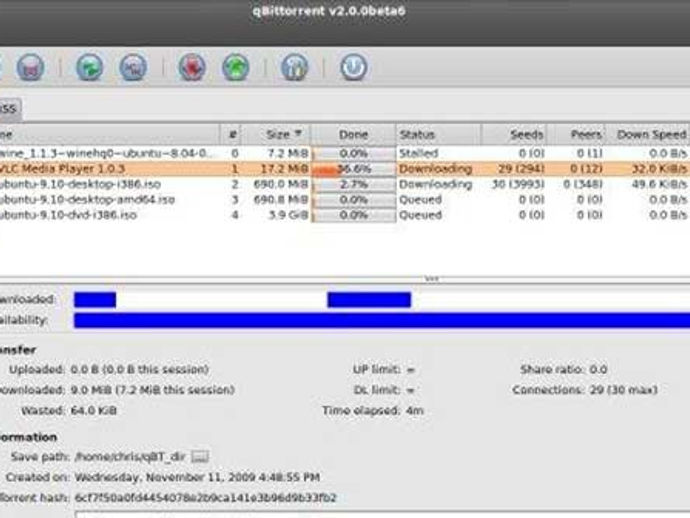
Task: Click the blue availability bar
Action: [382, 320]
